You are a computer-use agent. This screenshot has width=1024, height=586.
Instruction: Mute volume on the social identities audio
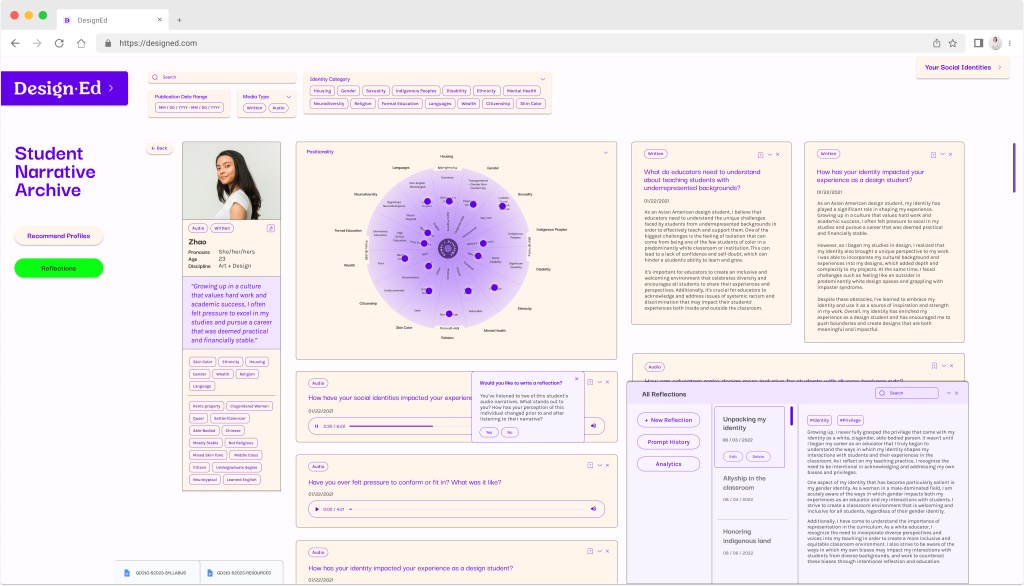(x=593, y=426)
